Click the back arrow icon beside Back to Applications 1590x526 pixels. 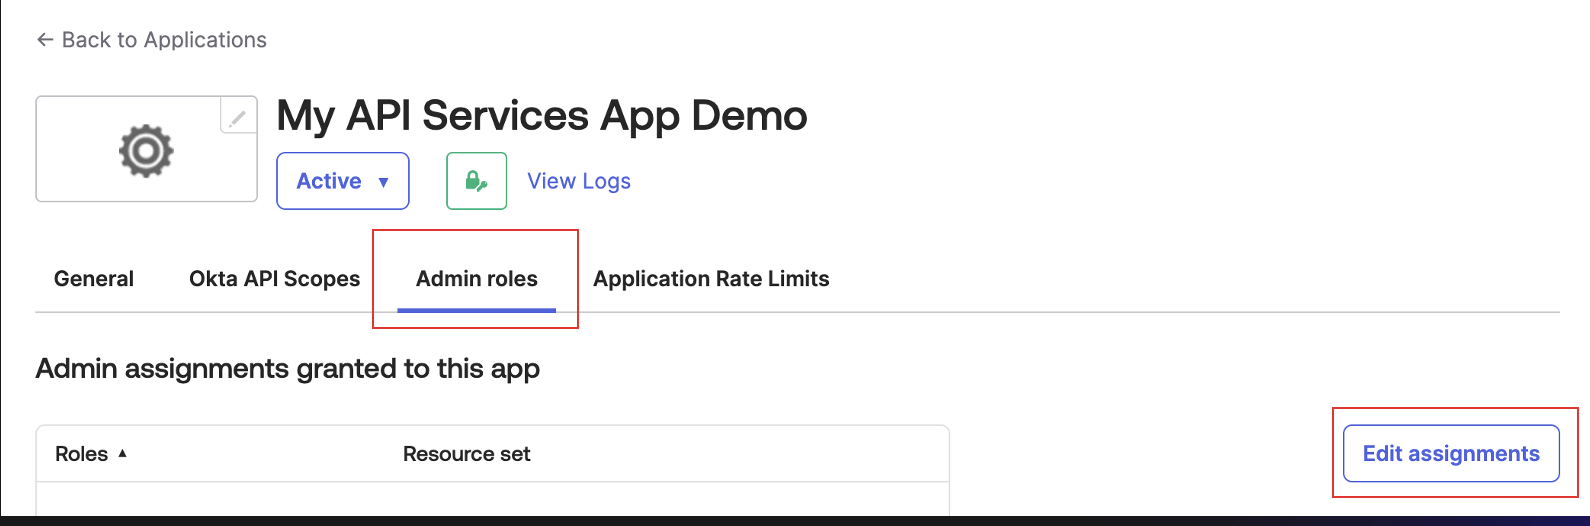pos(44,40)
